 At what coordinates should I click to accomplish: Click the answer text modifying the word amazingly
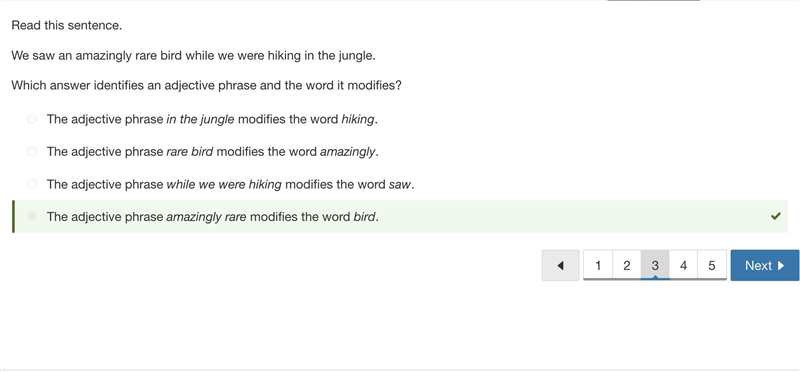(x=213, y=152)
